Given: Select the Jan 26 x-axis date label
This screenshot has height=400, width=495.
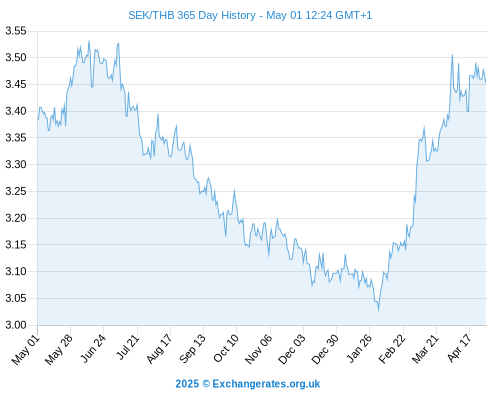Looking at the screenshot, I should [x=359, y=348].
